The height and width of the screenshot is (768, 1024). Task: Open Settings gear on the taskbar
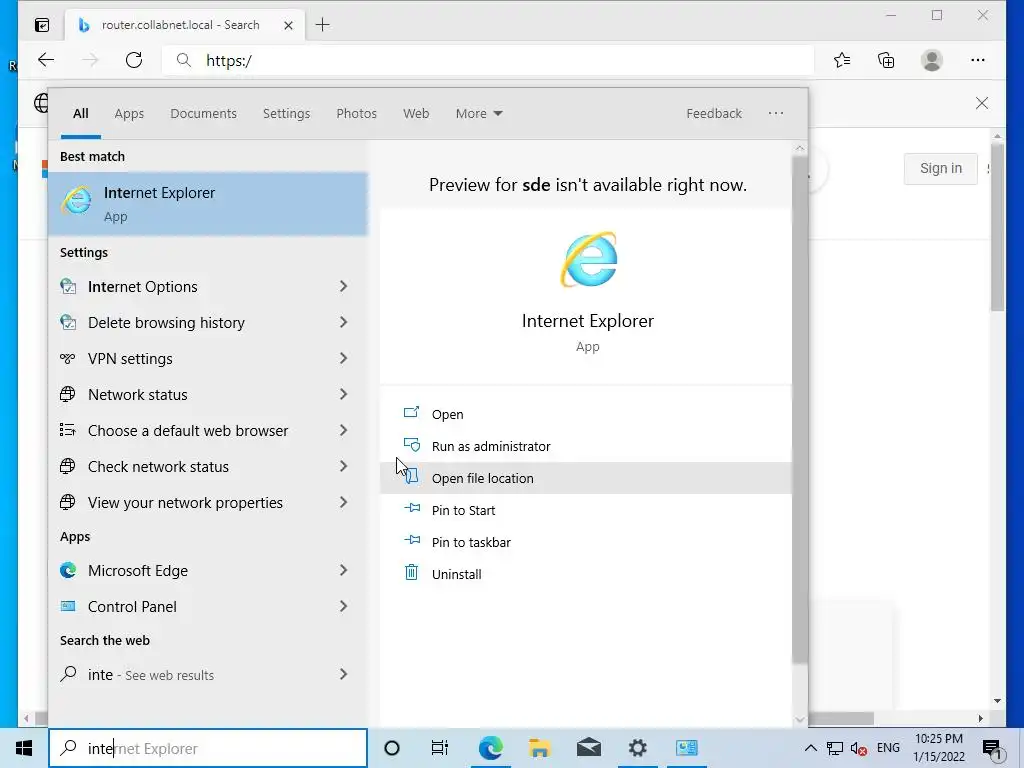637,748
